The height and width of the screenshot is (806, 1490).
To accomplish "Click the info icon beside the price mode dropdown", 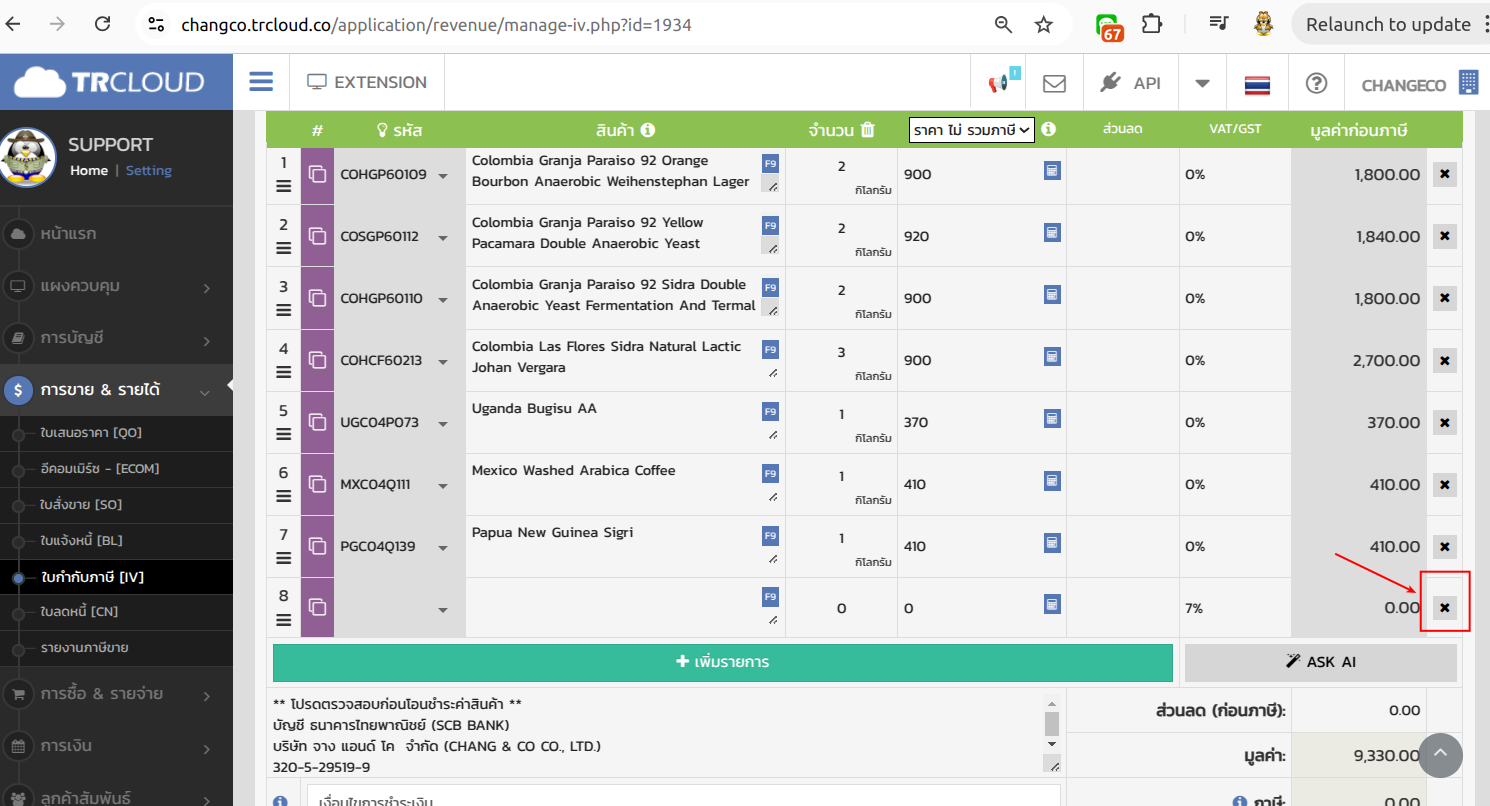I will [x=1048, y=129].
